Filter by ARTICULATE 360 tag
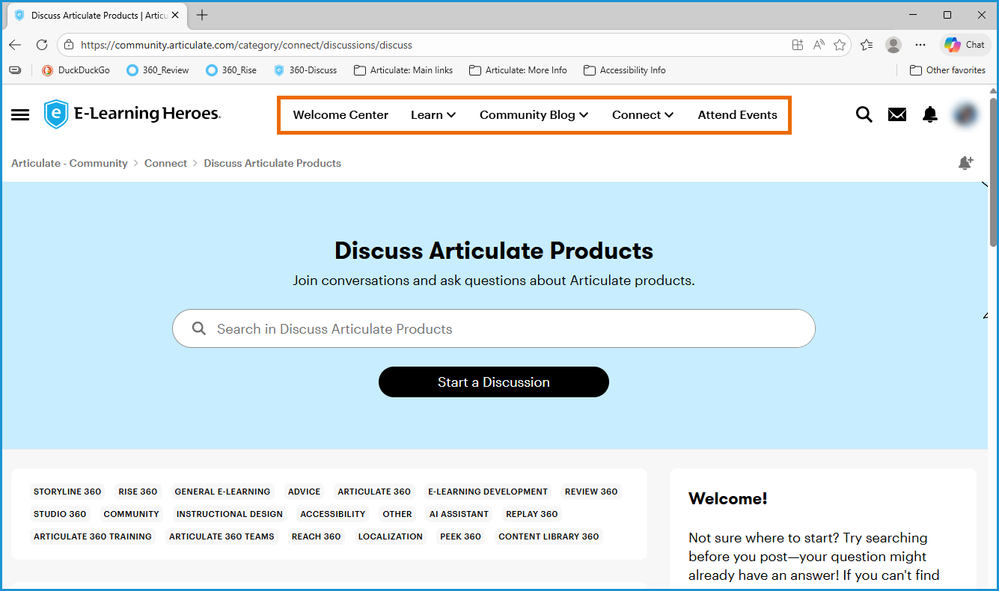 [x=374, y=492]
